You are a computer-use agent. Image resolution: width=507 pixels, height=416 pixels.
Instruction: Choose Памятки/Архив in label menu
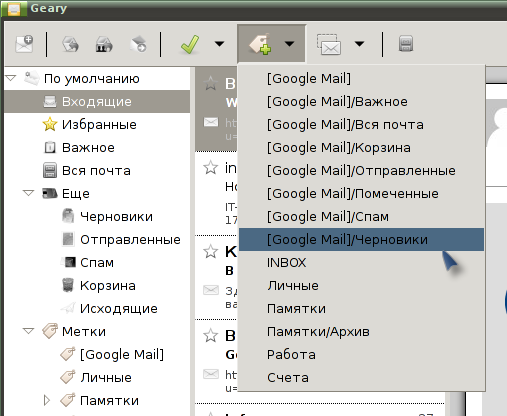pos(361,331)
